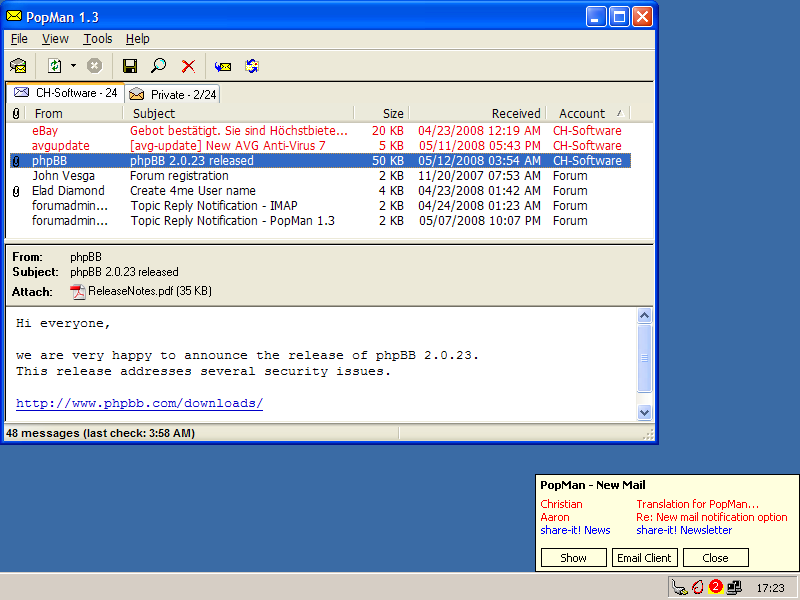This screenshot has width=800, height=600.
Task: Click the Email Client button
Action: point(644,558)
